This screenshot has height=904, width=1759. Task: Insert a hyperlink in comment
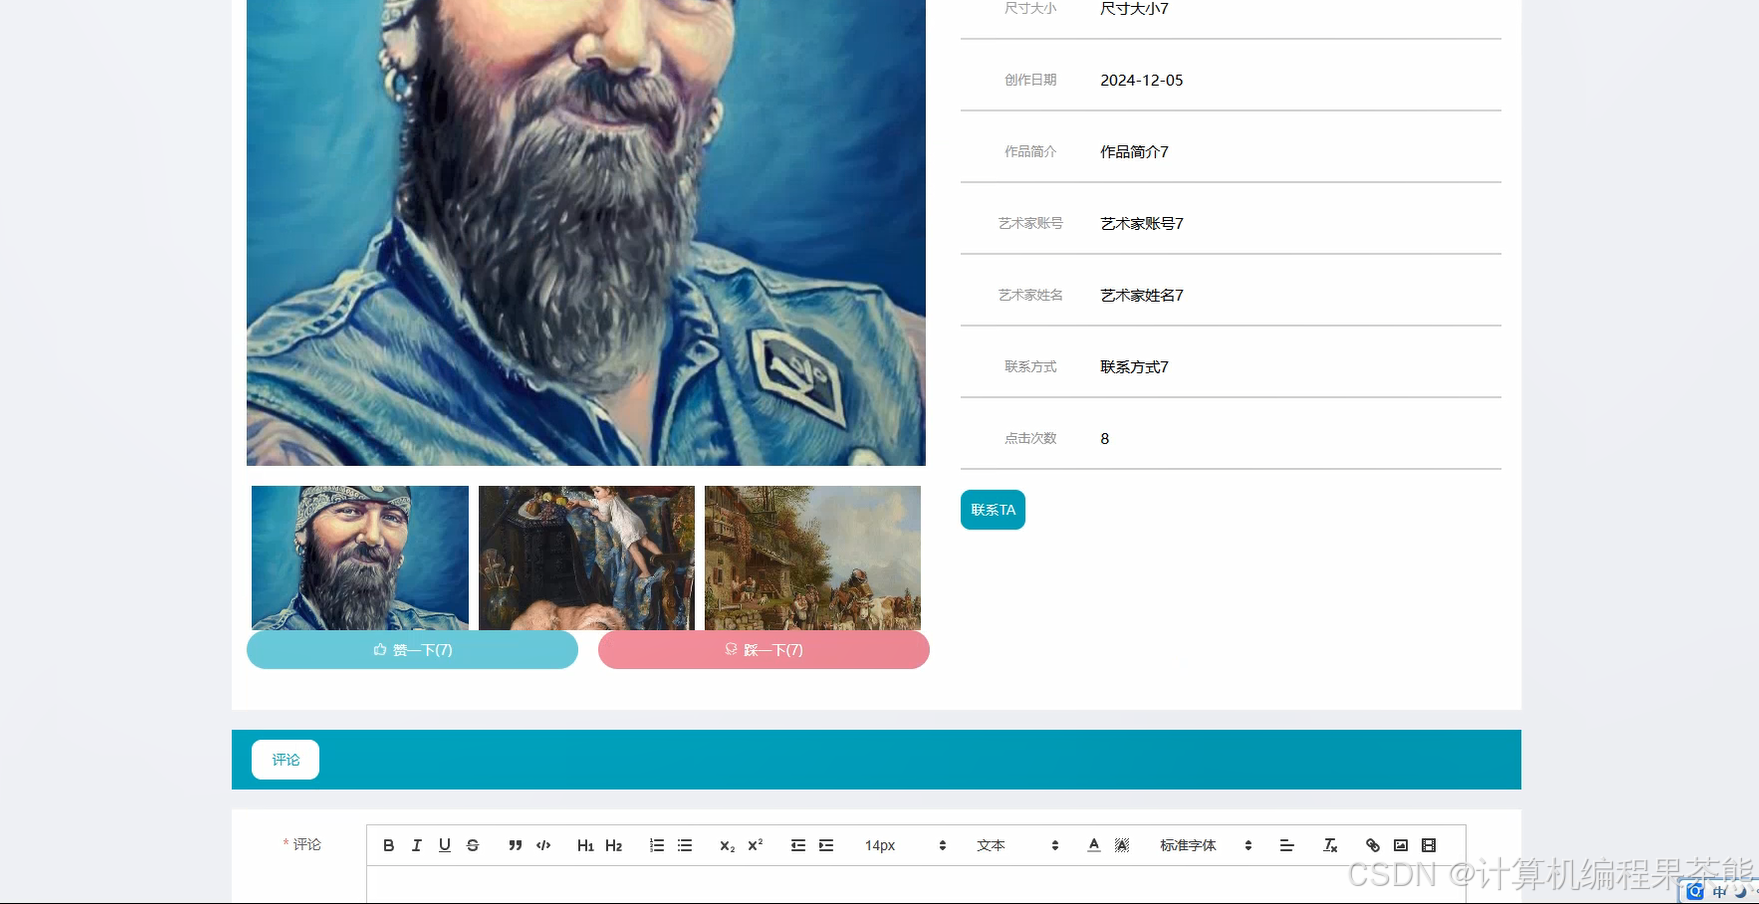[x=1373, y=845]
